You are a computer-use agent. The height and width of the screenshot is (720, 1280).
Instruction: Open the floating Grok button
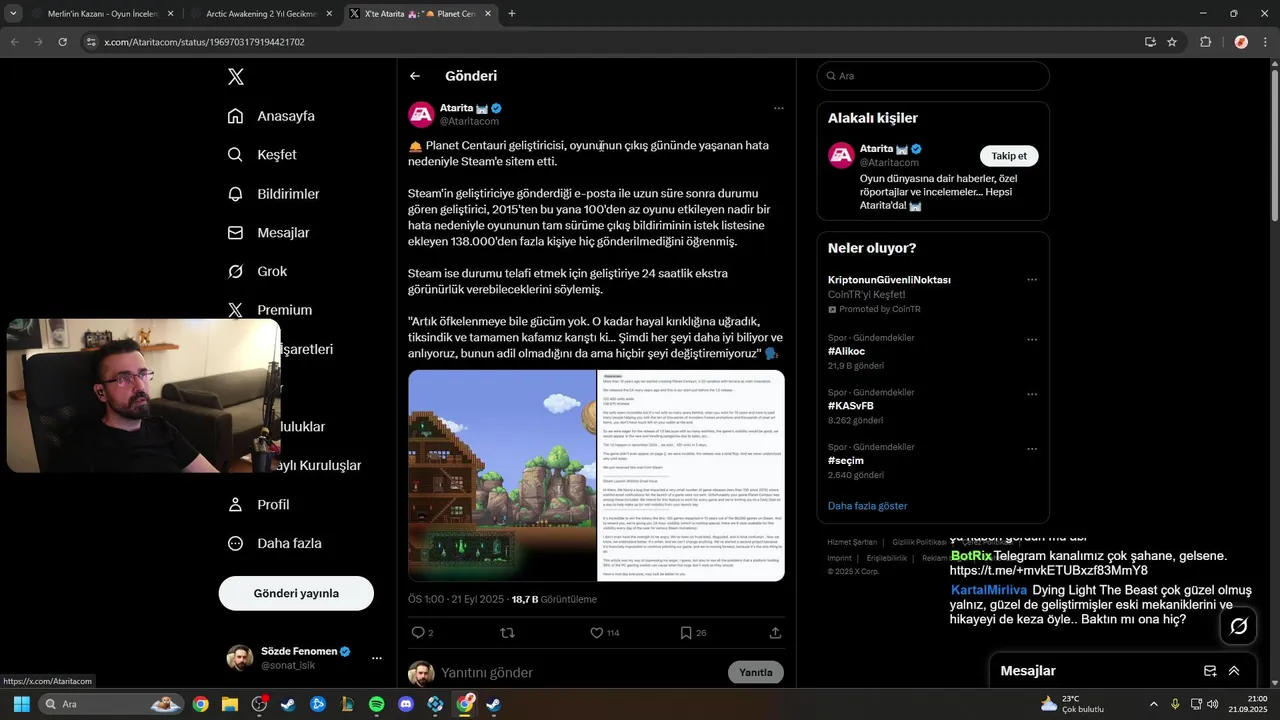point(1239,626)
